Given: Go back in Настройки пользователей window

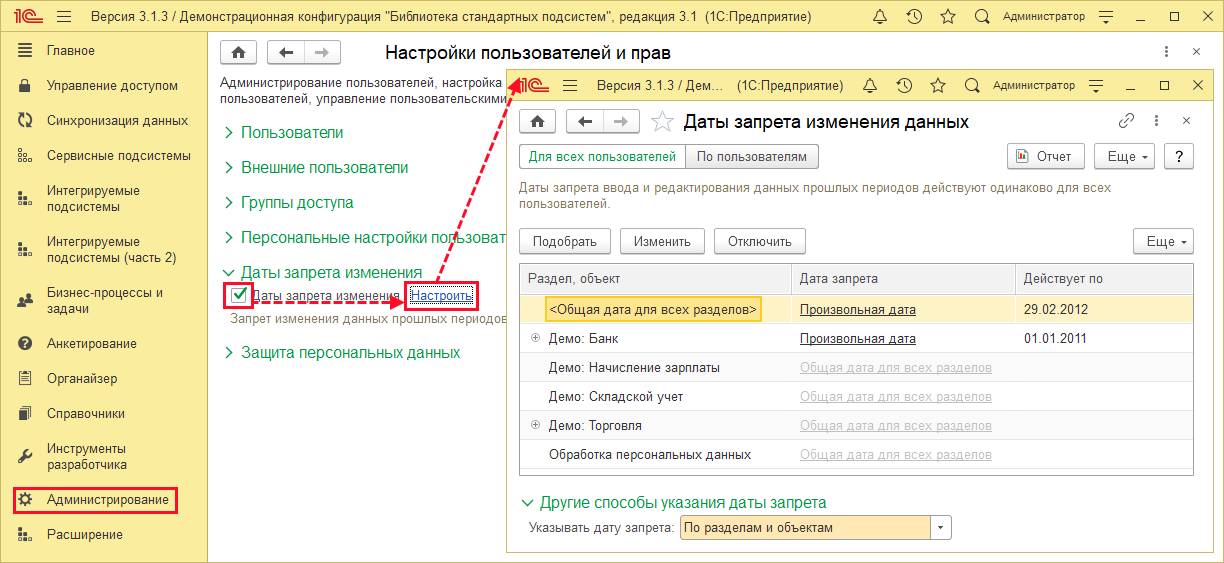Looking at the screenshot, I should click(286, 53).
